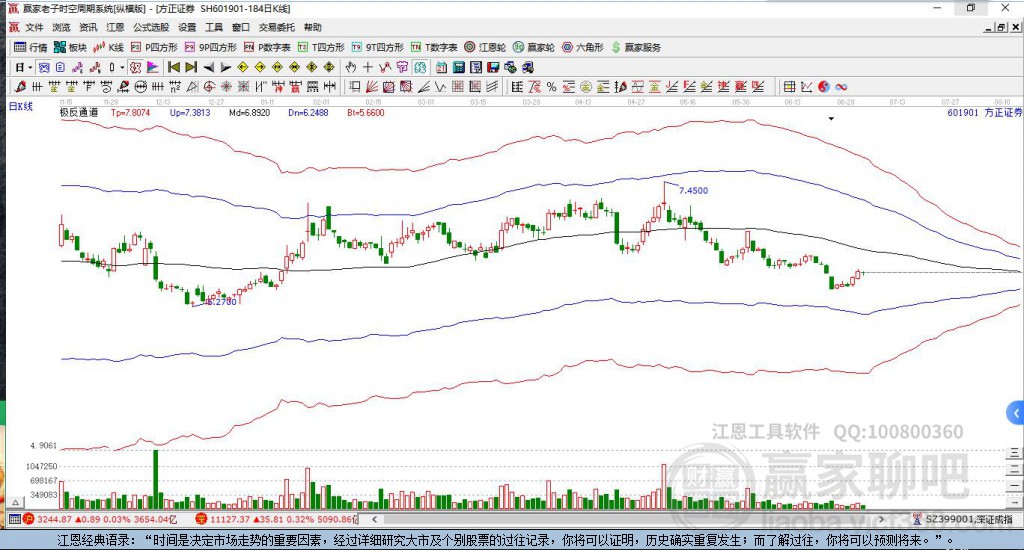Restore the inner child window
The height and width of the screenshot is (550, 1024).
(x=1001, y=27)
